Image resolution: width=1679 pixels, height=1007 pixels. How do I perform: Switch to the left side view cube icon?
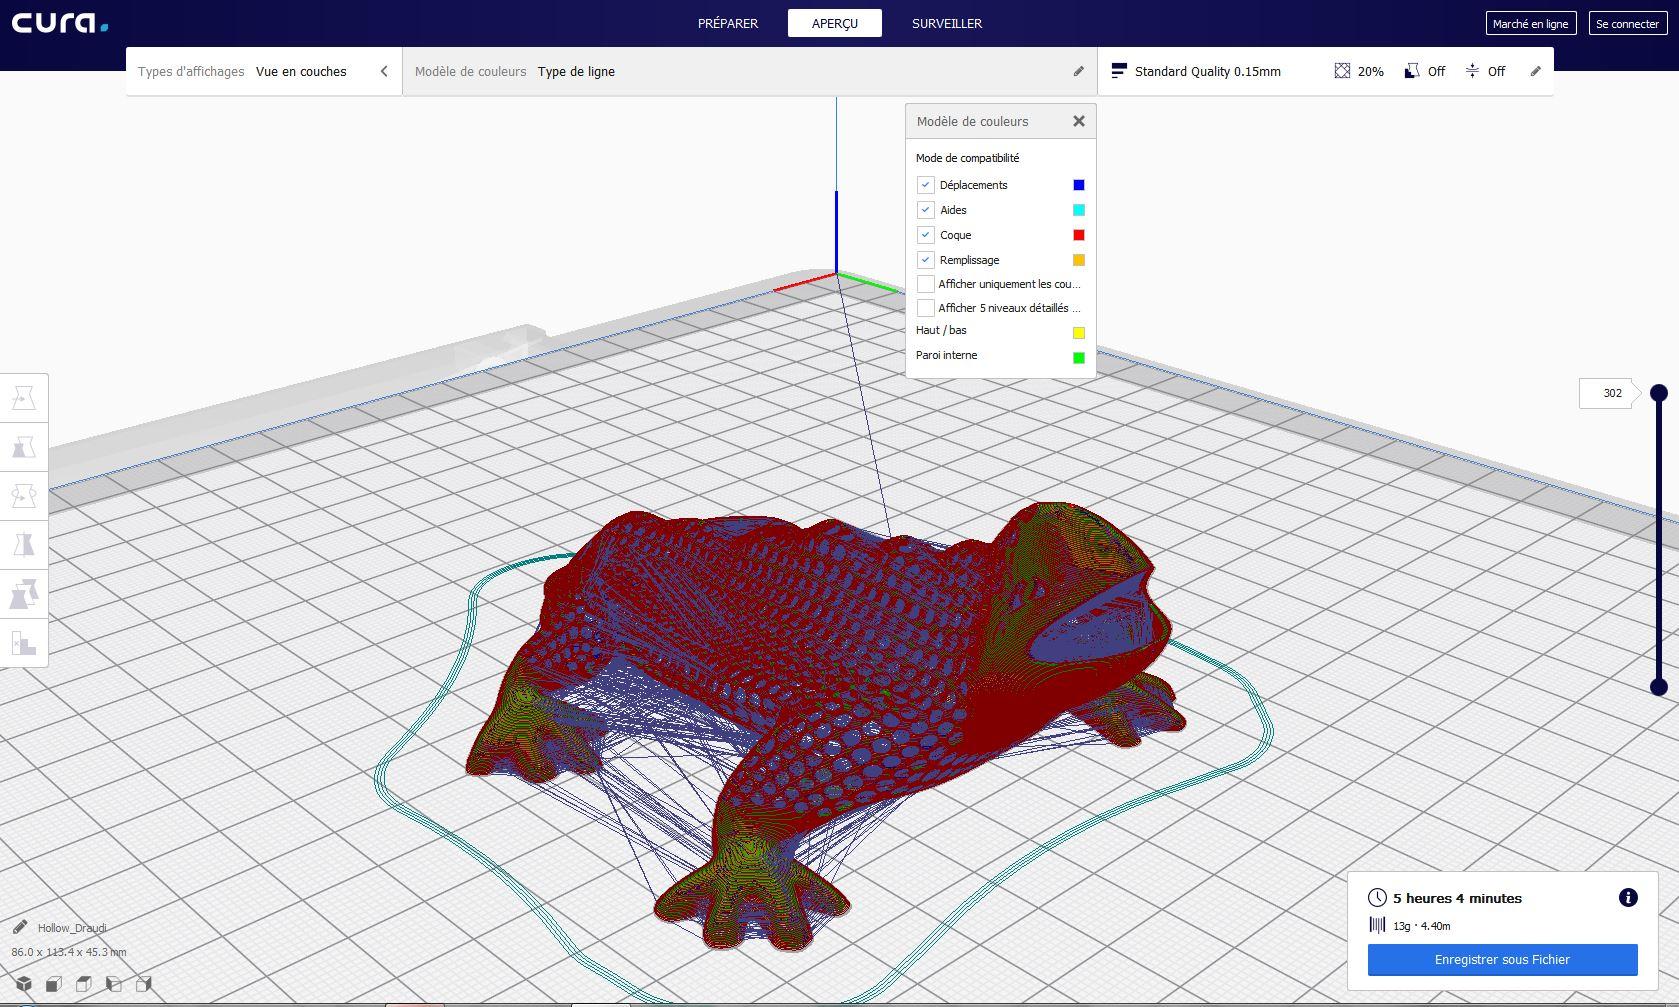pos(114,984)
